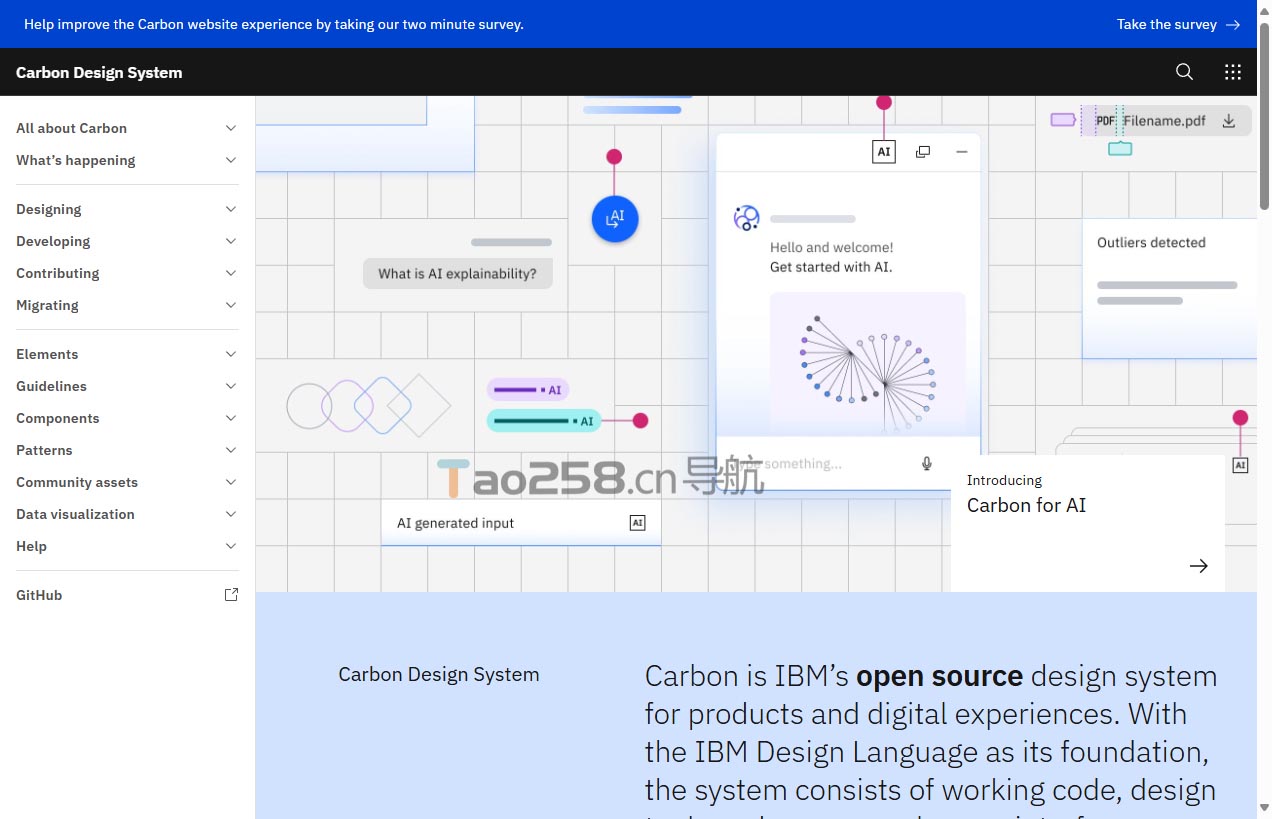Viewport: 1272px width, 819px height.
Task: Open the Data visualization sidebar item
Action: [127, 514]
